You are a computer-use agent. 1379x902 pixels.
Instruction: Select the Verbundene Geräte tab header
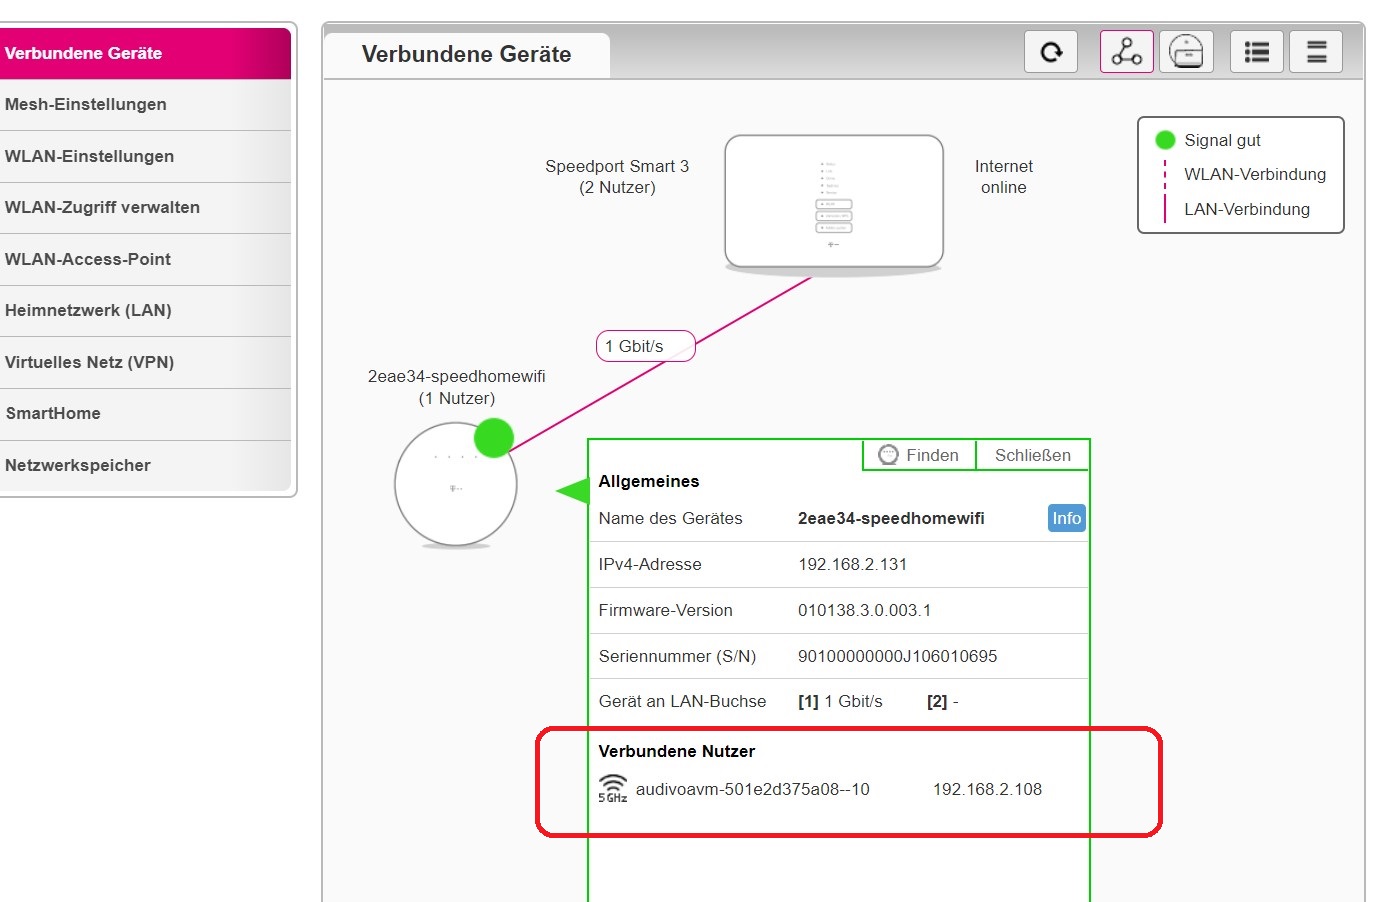(467, 55)
